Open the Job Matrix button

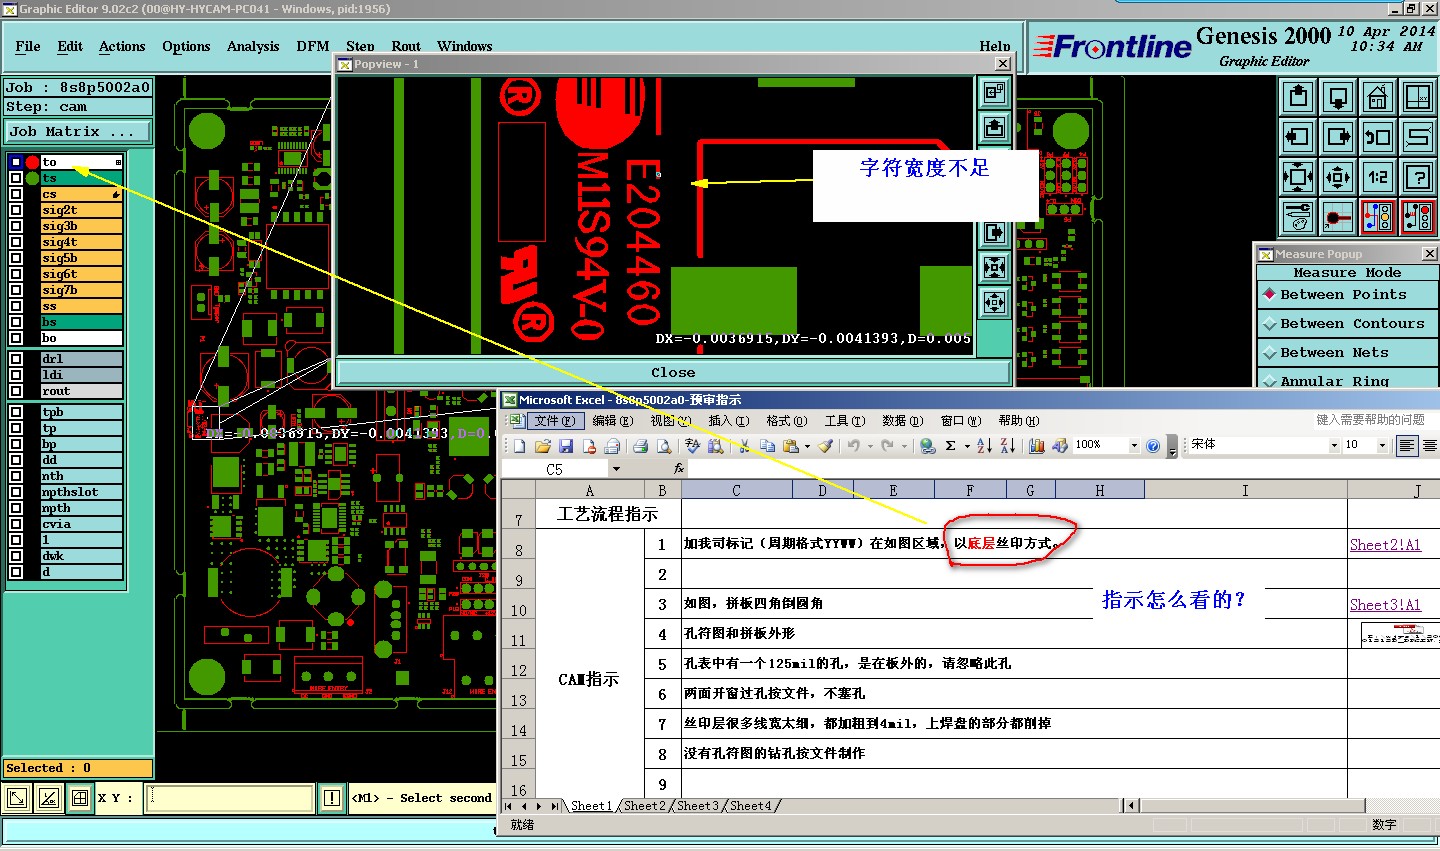78,132
